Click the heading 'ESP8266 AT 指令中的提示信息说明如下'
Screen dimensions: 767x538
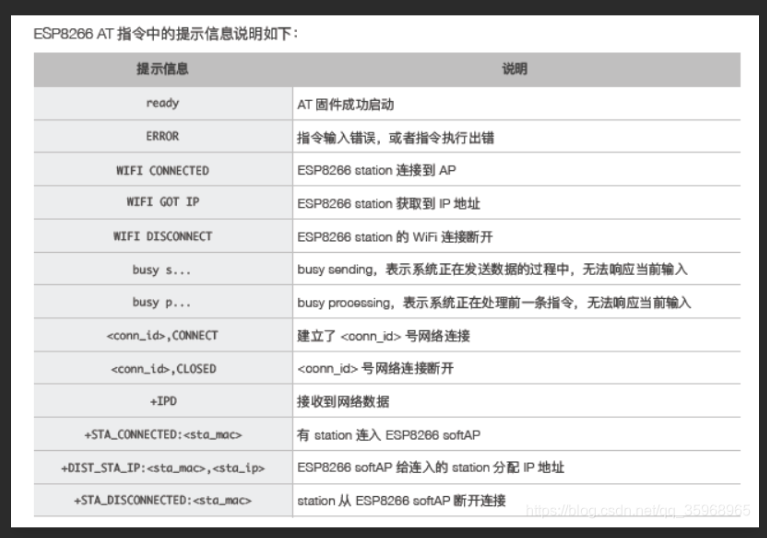click(165, 34)
